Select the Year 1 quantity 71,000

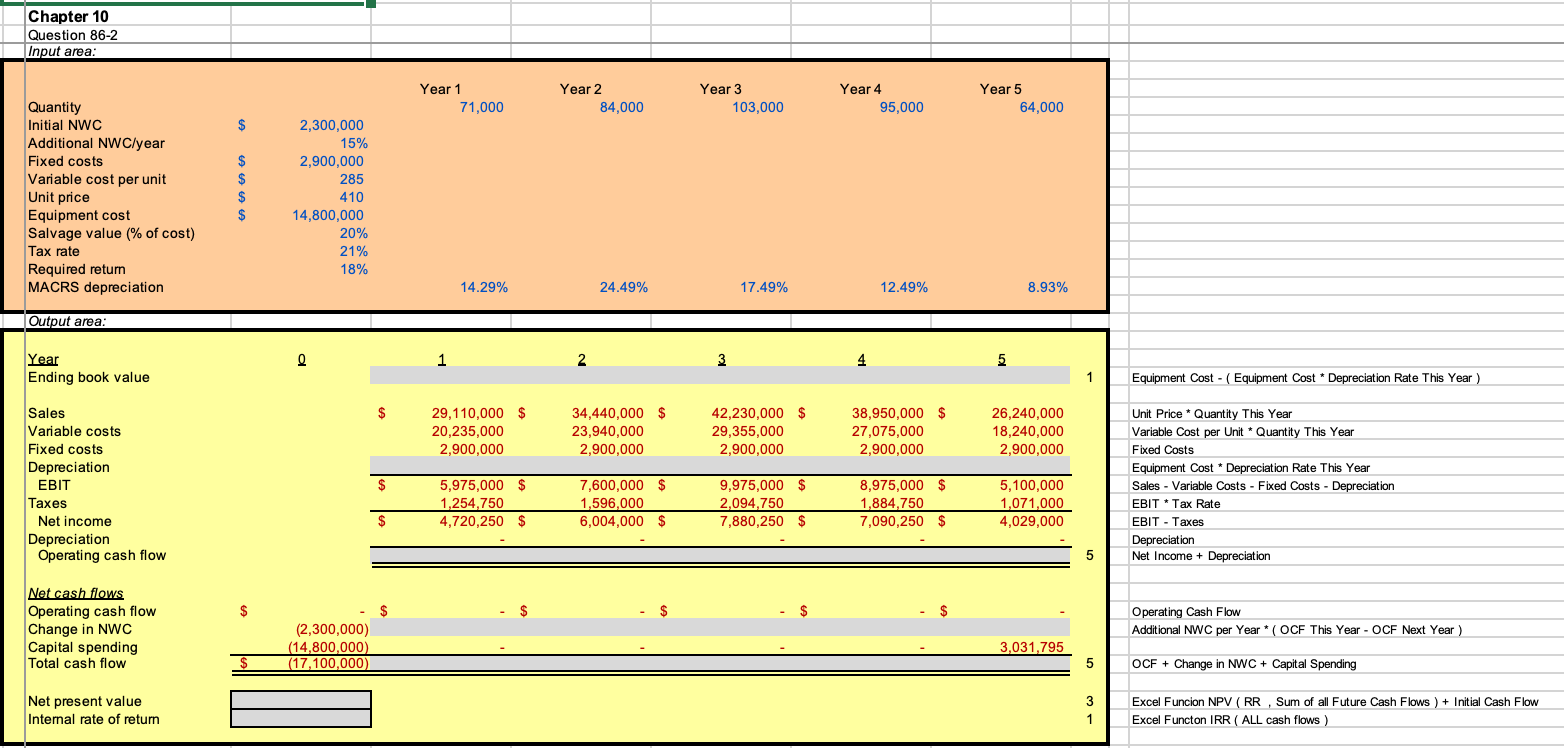click(x=480, y=107)
